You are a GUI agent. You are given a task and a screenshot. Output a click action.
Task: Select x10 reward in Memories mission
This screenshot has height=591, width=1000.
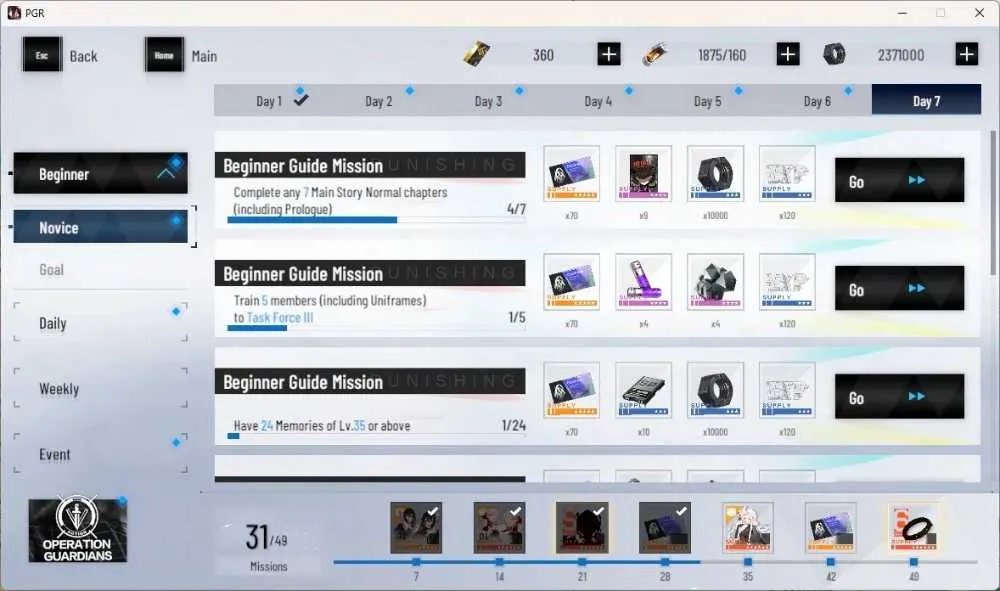643,390
